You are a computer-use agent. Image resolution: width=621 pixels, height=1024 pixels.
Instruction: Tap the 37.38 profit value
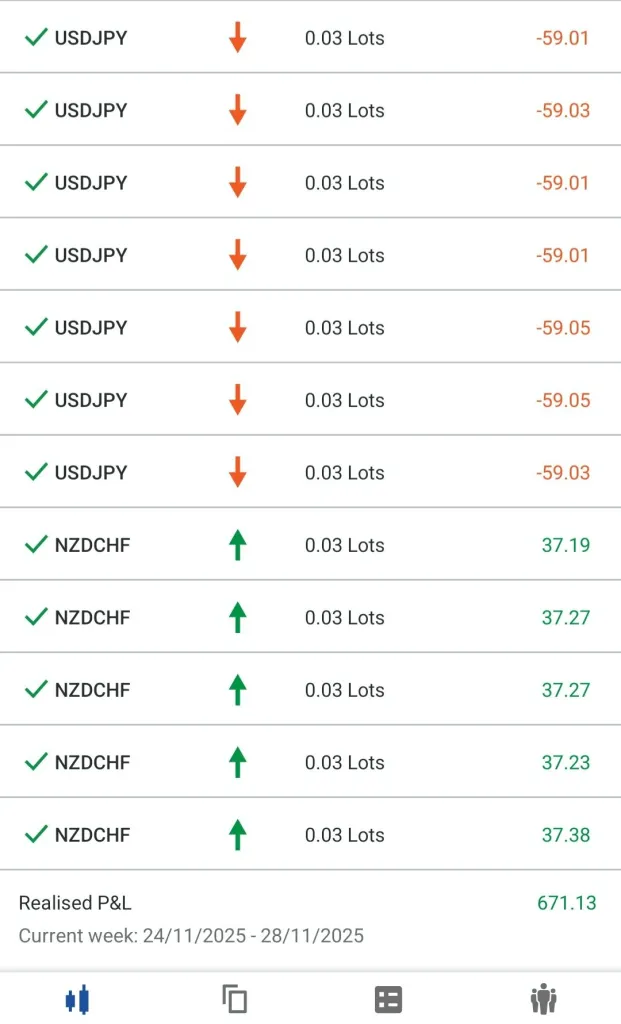[566, 835]
